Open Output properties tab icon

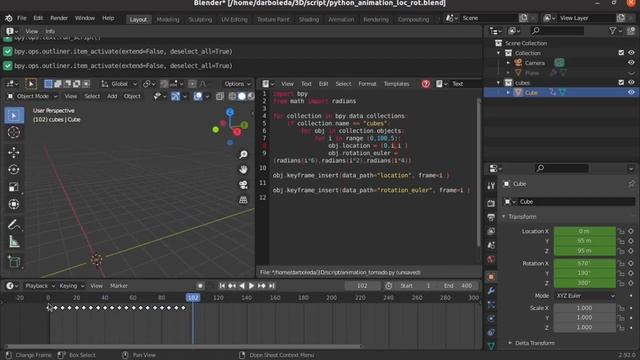tap(491, 217)
